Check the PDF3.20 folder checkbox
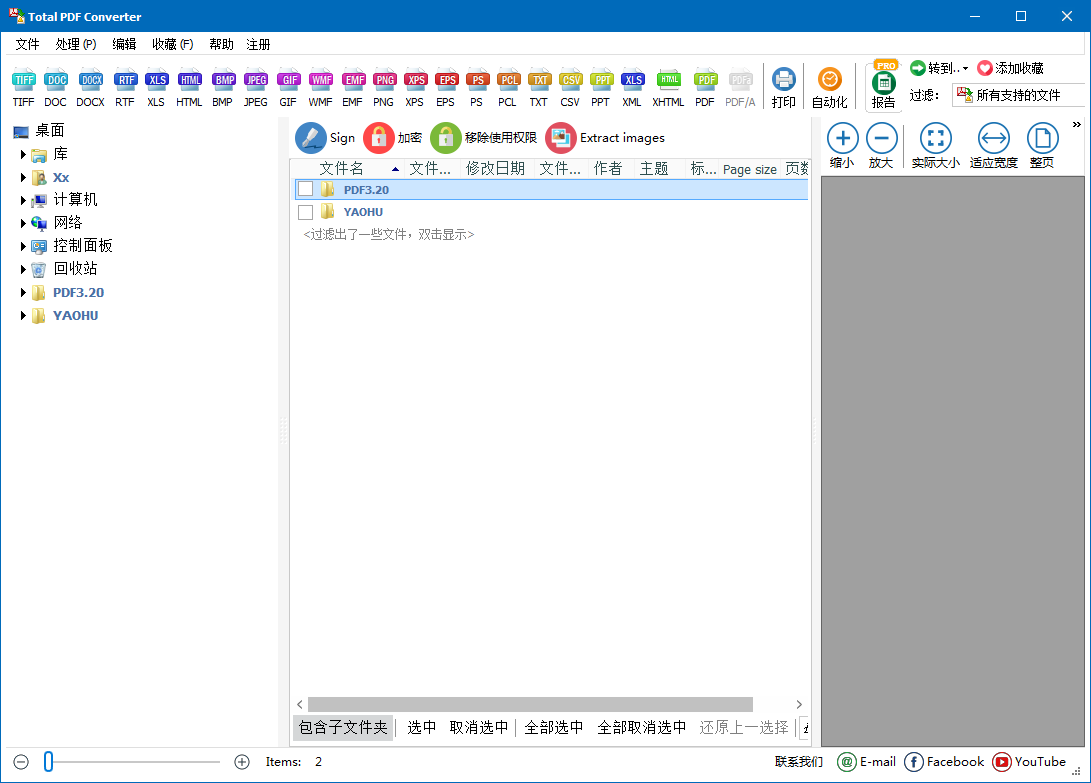 (306, 189)
